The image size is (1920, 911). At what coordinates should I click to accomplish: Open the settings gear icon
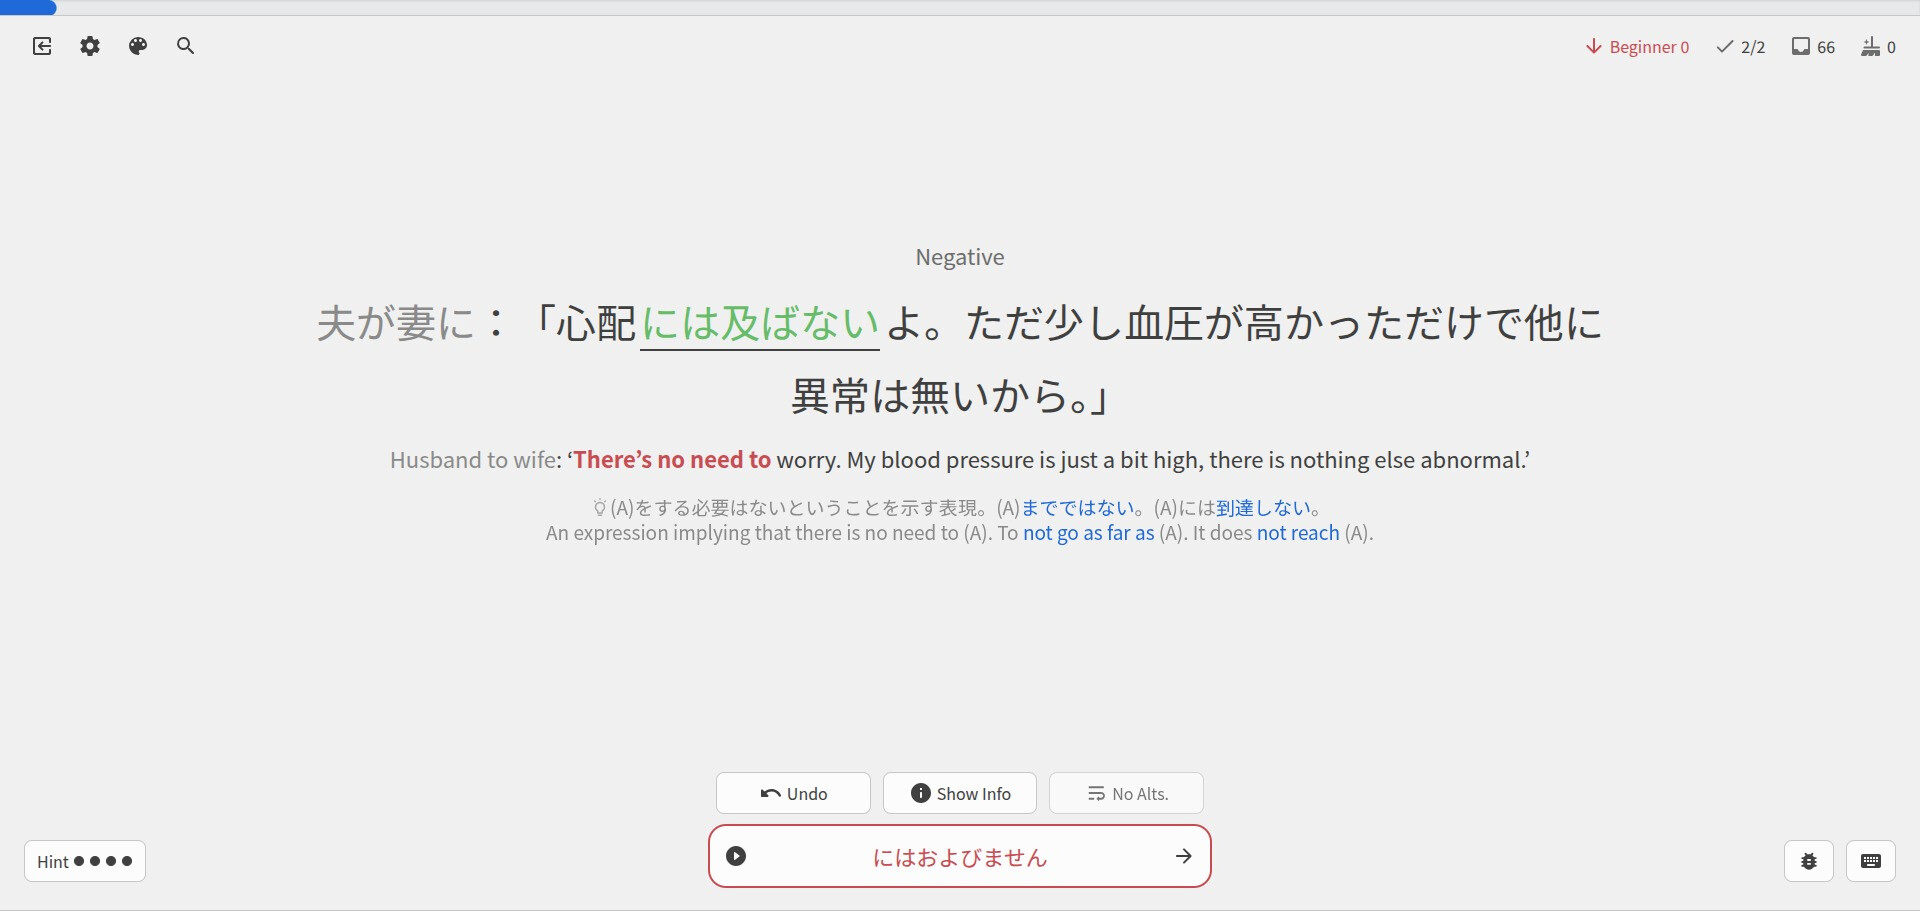(x=90, y=46)
